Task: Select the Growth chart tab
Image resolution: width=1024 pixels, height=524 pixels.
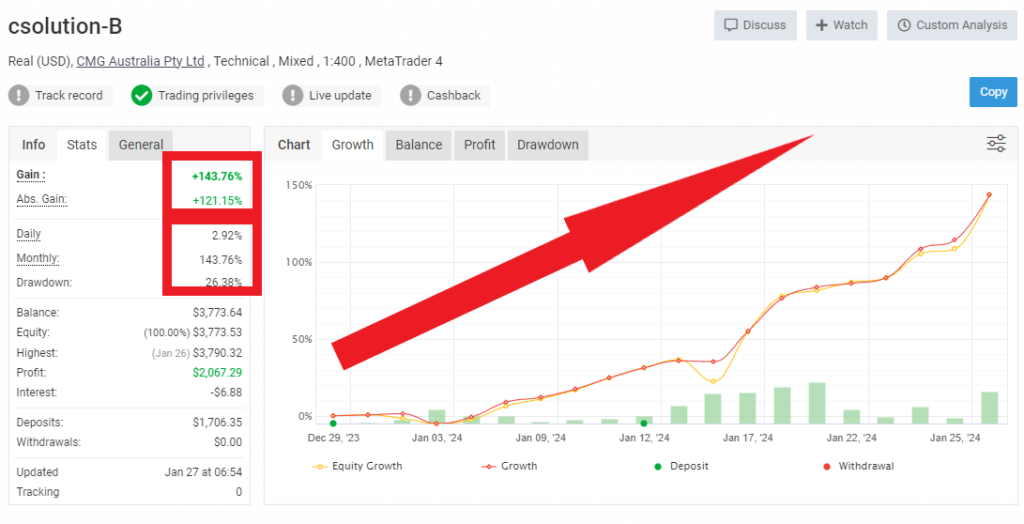Action: click(353, 144)
